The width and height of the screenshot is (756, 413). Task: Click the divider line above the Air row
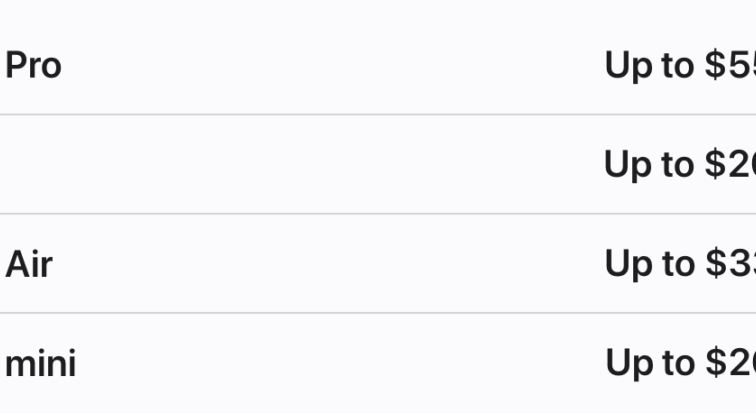tap(378, 214)
